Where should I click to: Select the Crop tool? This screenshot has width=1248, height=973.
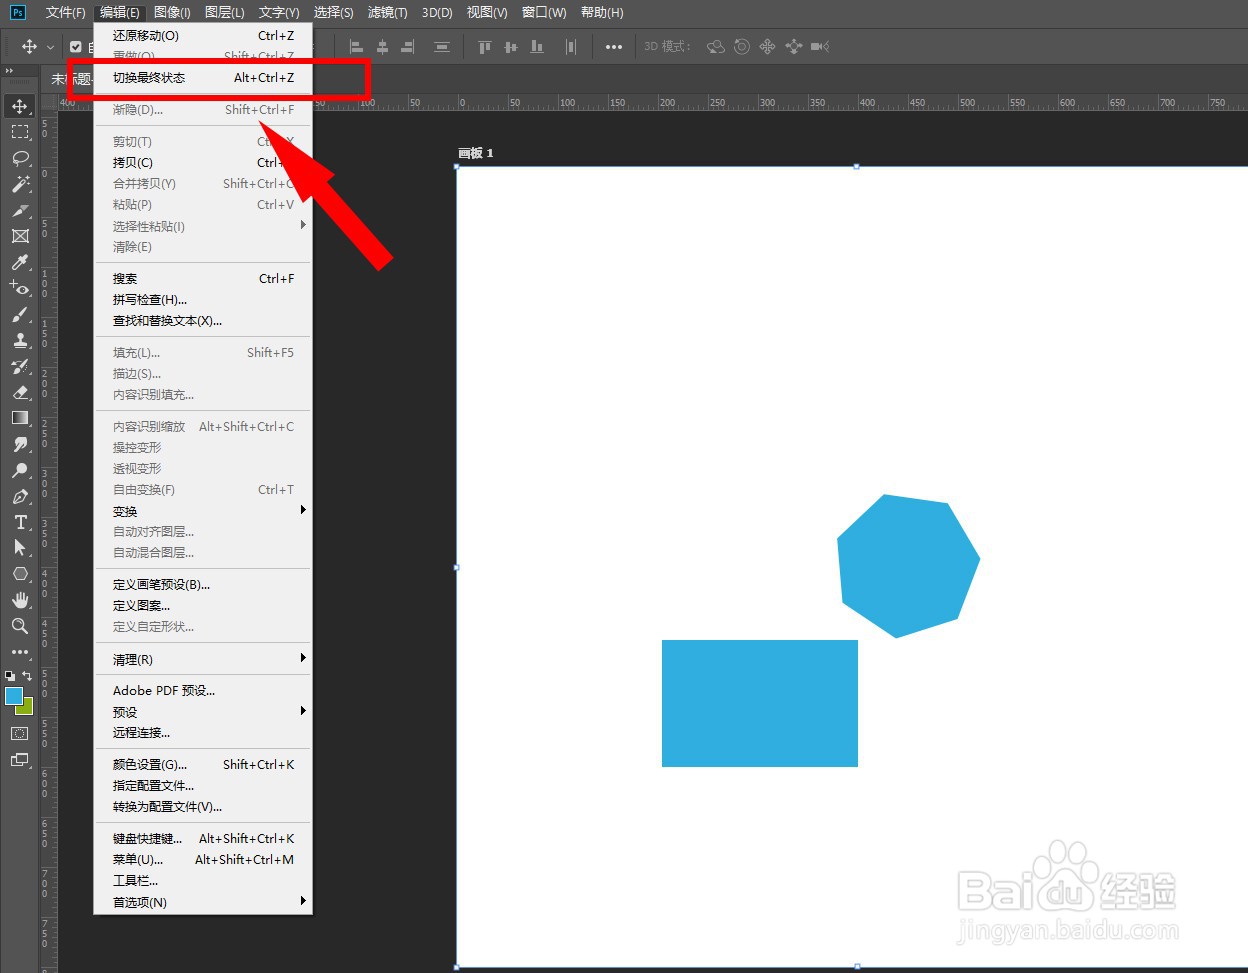tap(20, 210)
